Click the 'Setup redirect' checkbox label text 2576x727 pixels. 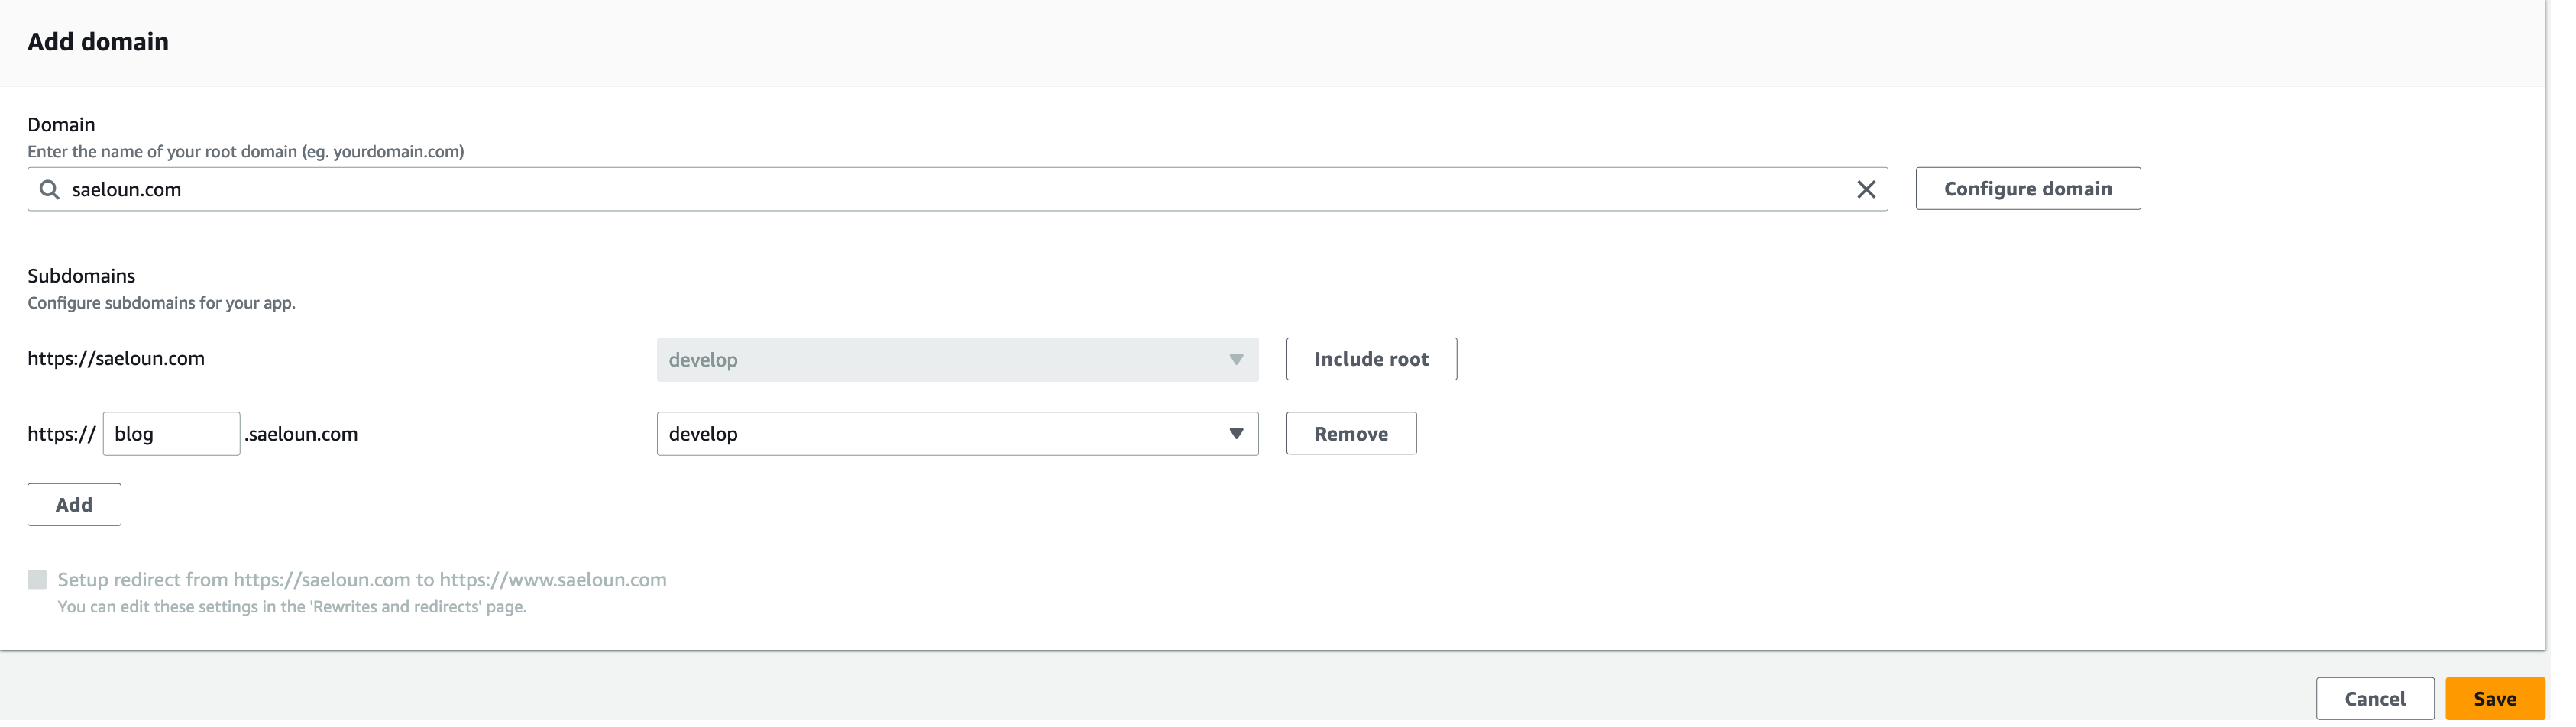click(x=361, y=580)
